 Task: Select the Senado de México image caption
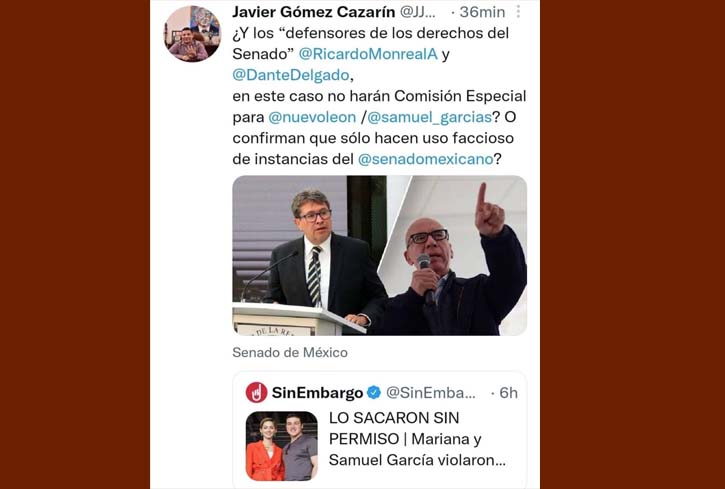click(x=290, y=353)
